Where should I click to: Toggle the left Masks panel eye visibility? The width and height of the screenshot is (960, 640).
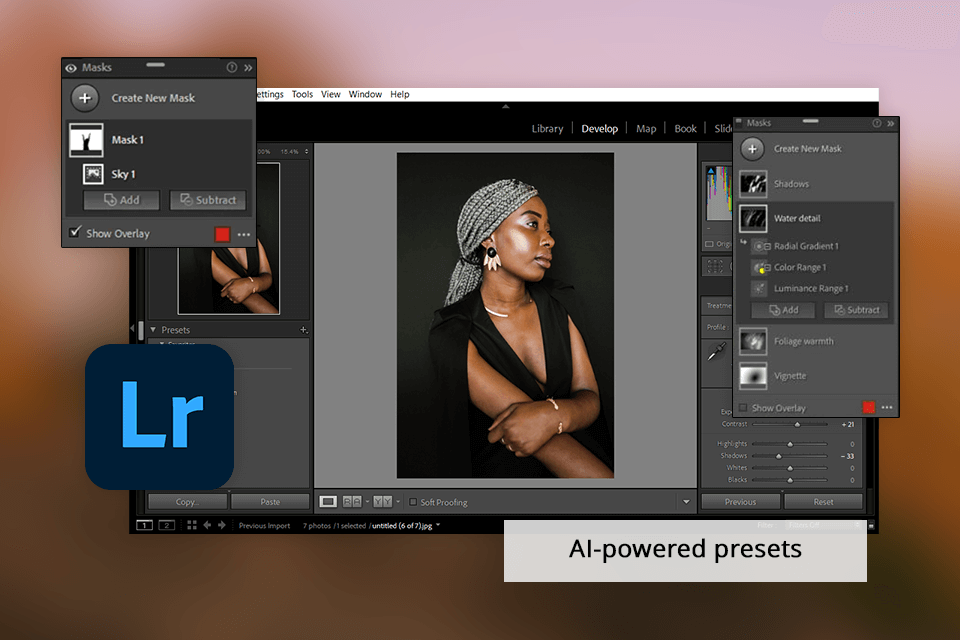click(x=72, y=68)
